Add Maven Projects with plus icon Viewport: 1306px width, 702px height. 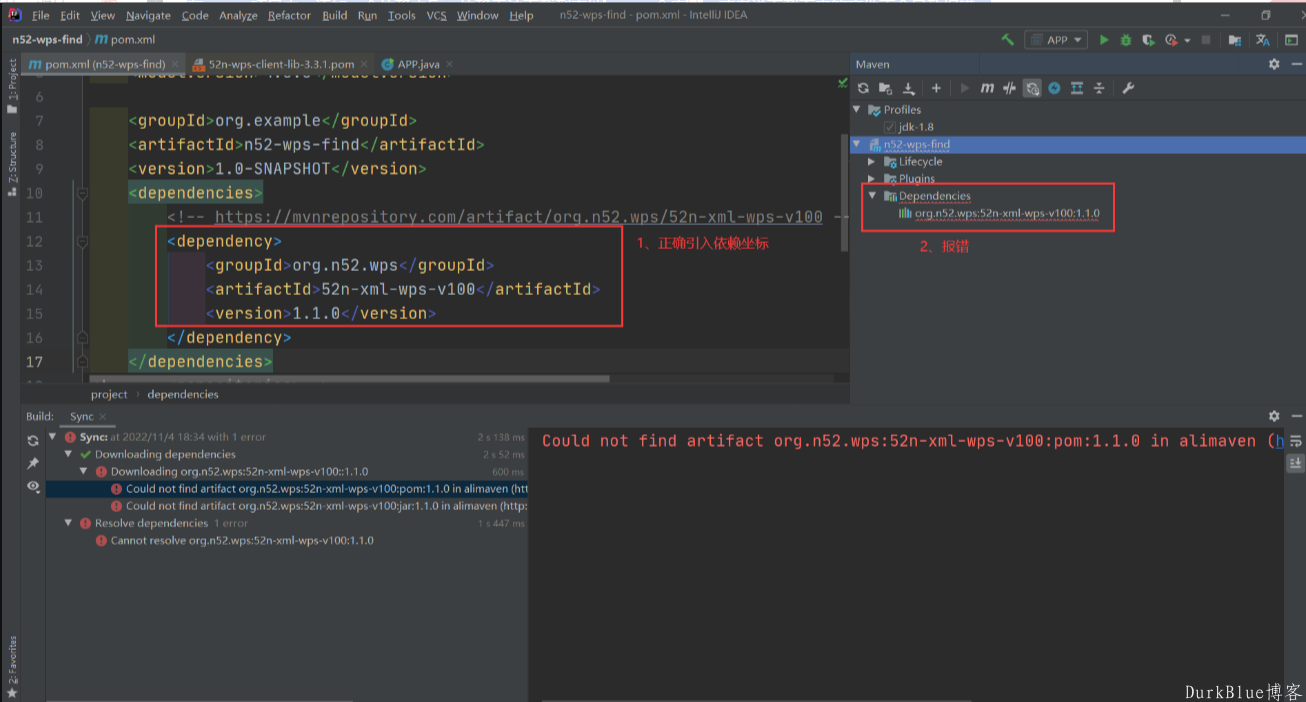936,88
